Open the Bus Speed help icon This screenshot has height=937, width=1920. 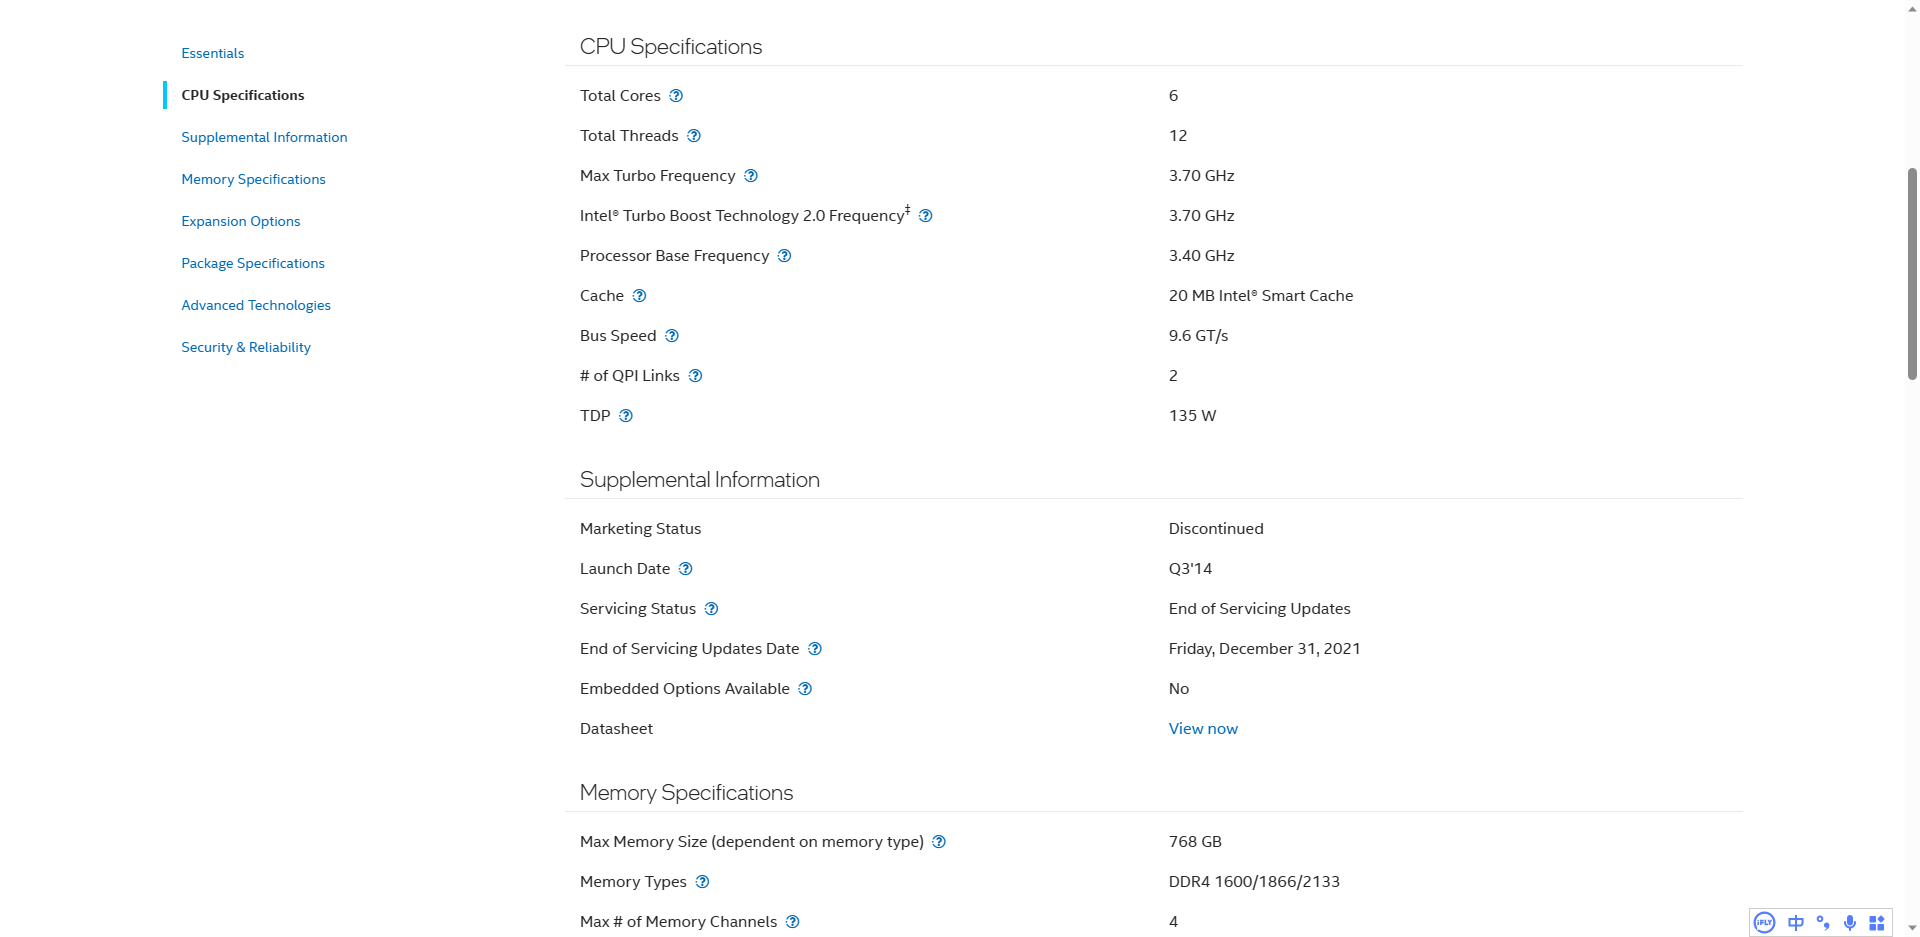coord(672,336)
